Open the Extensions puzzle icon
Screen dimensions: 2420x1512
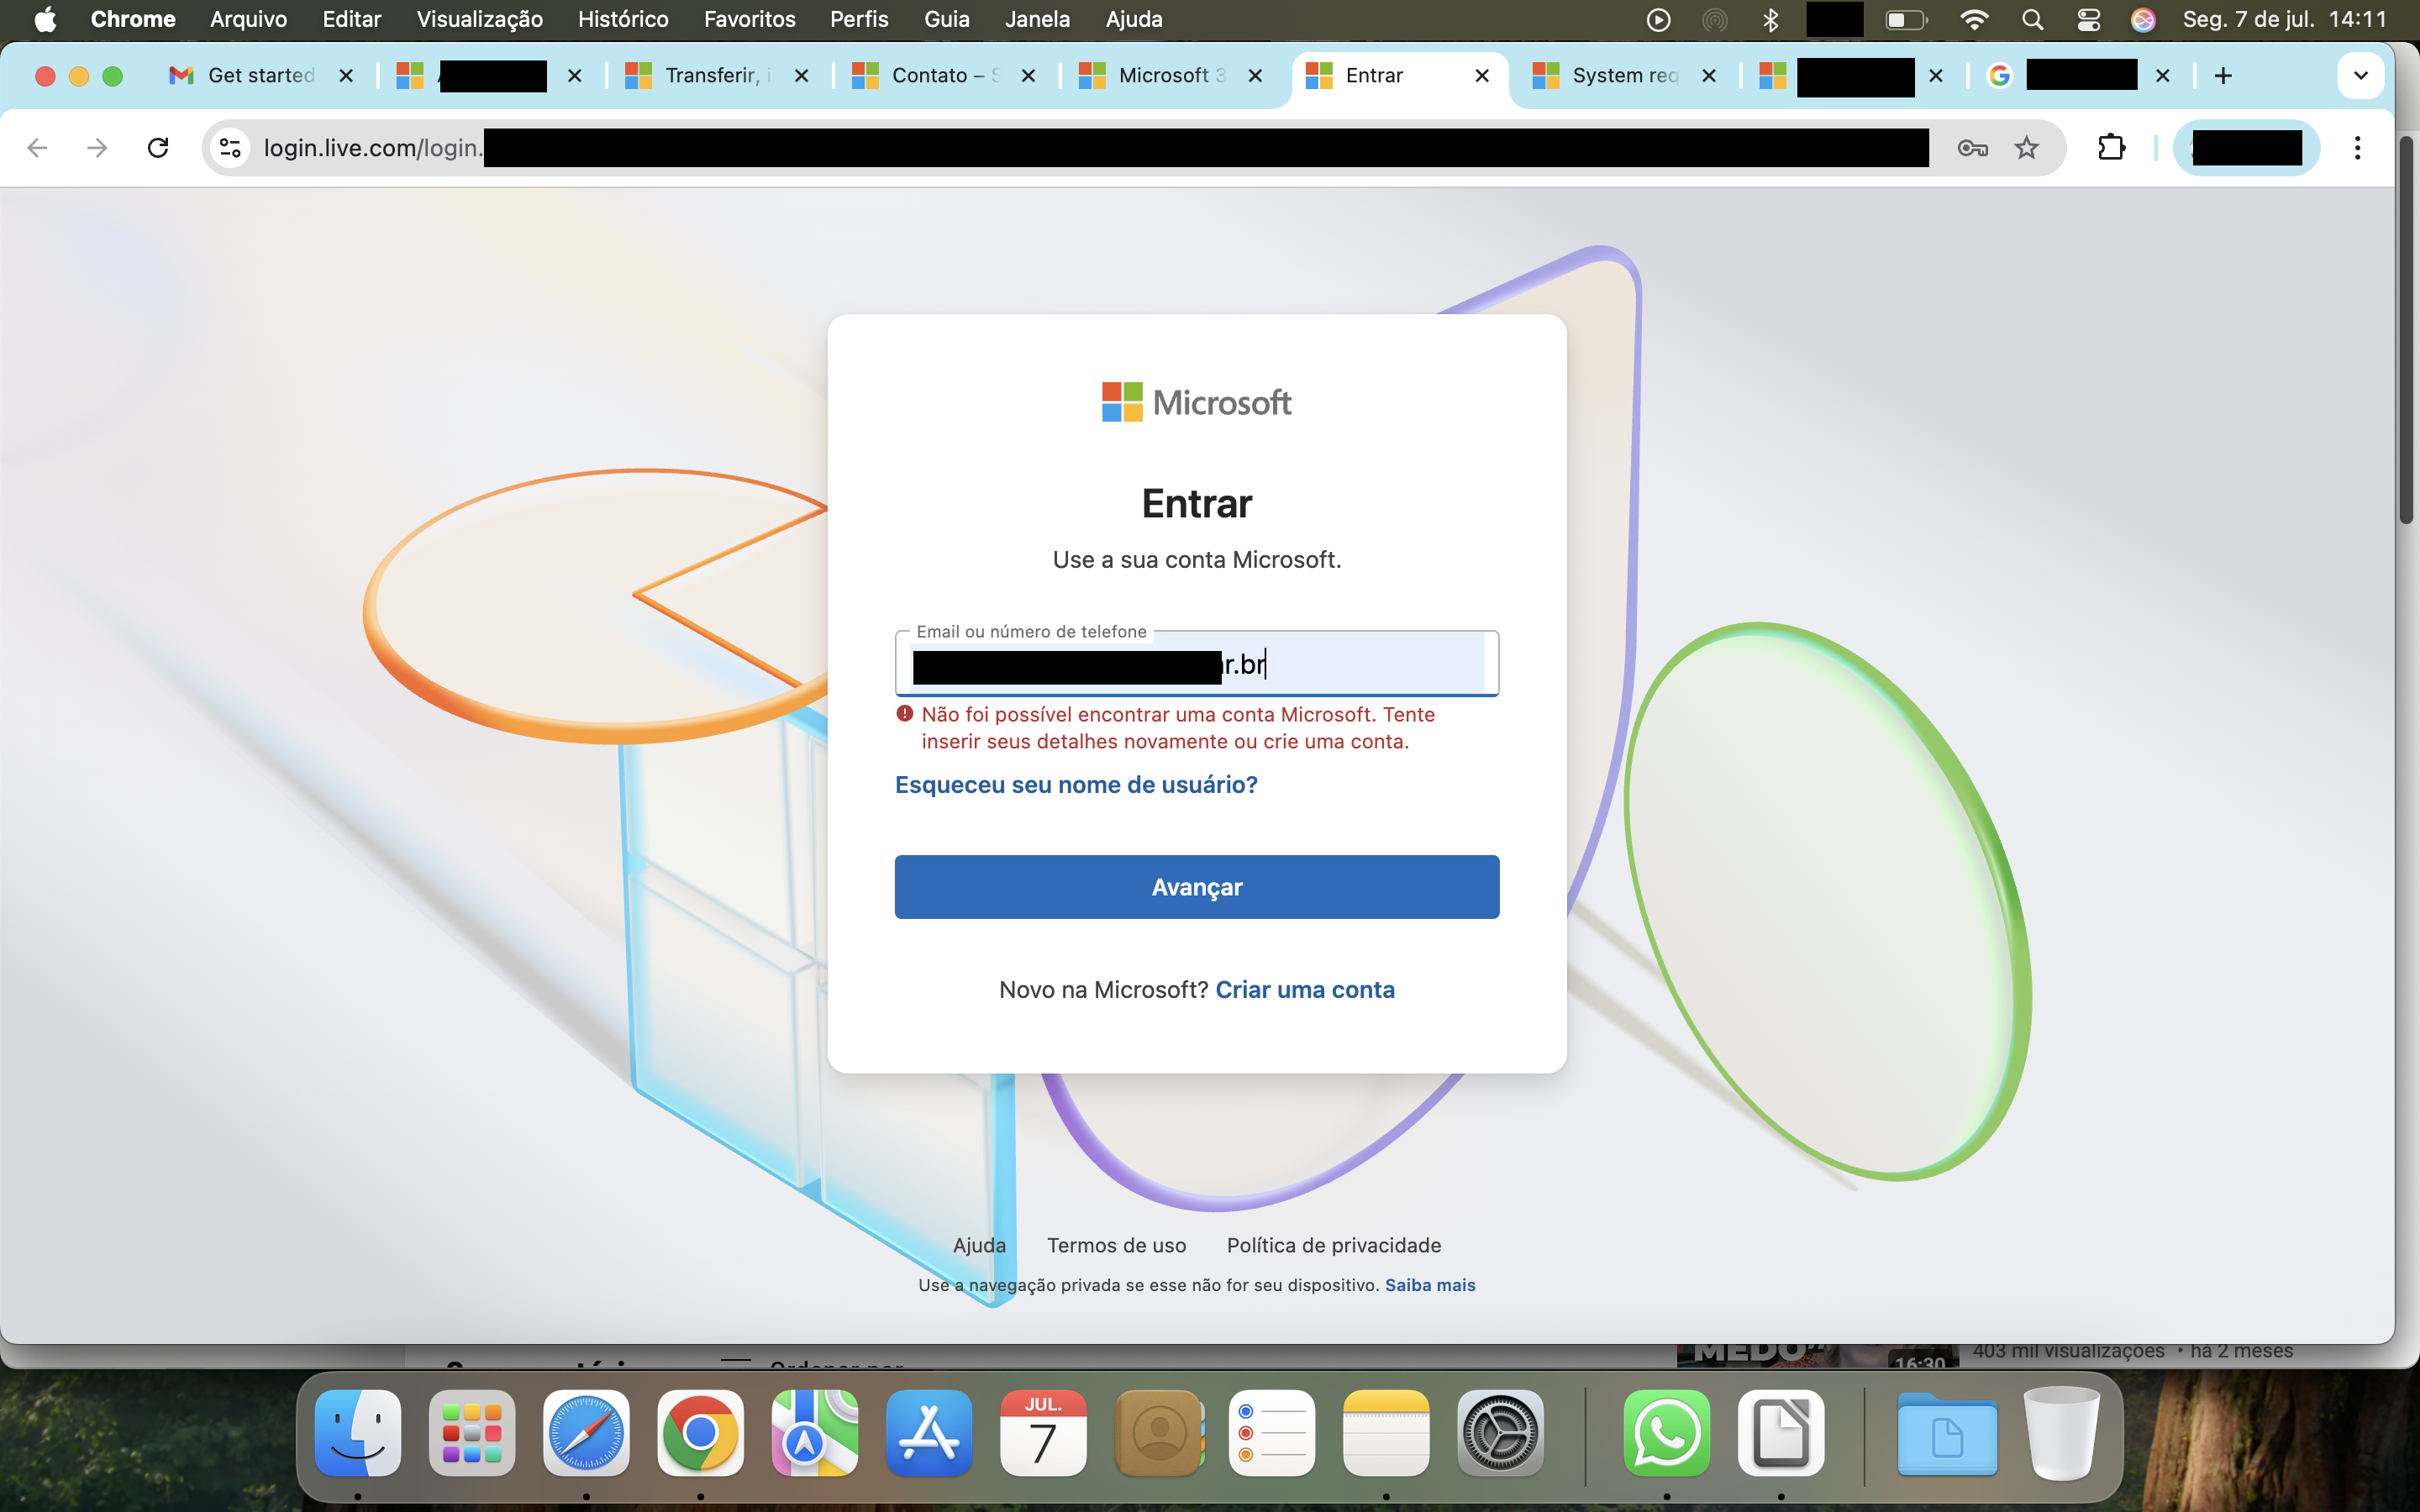pos(2111,148)
